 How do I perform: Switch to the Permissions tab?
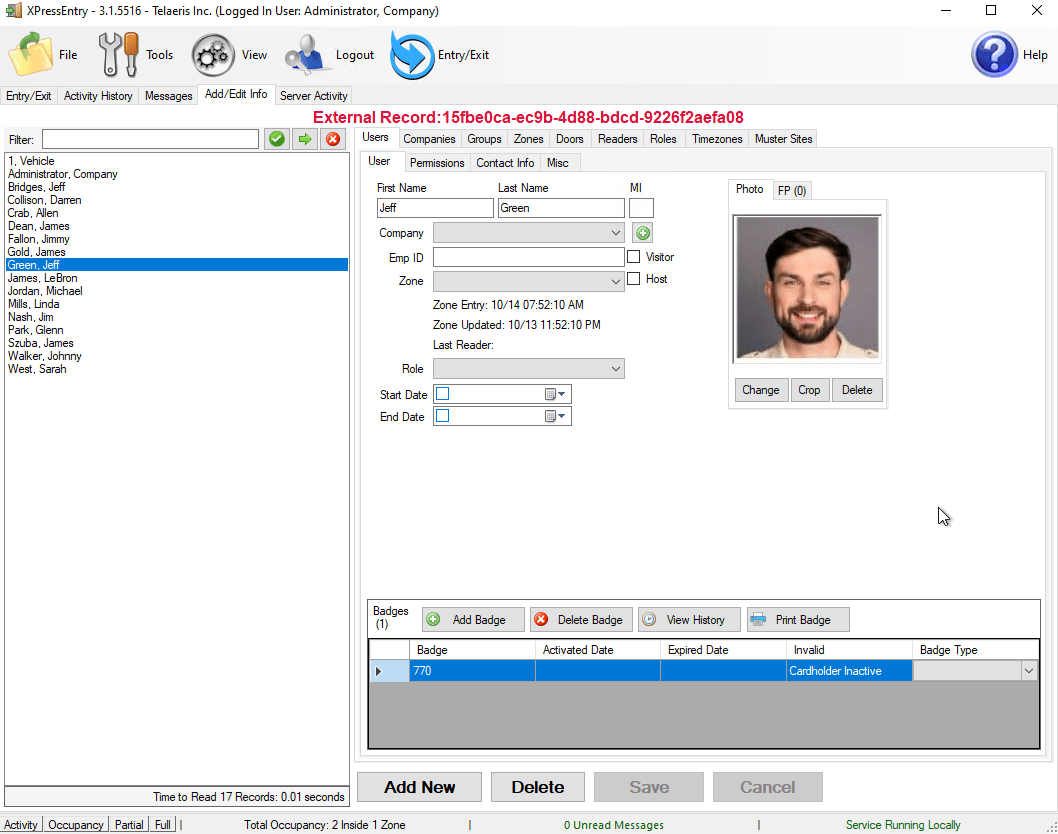click(x=437, y=163)
